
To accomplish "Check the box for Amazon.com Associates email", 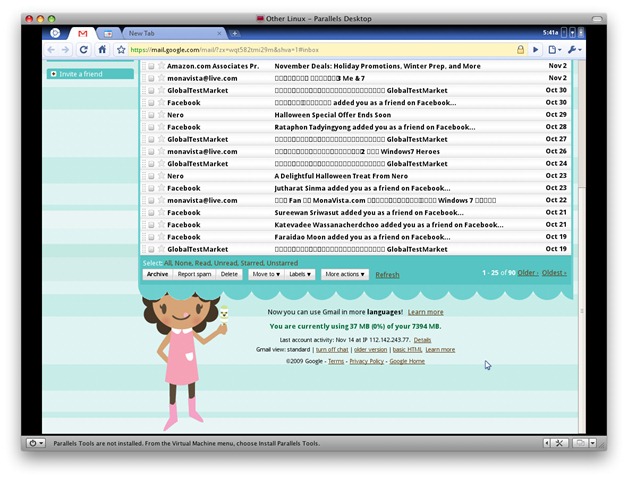I will tap(151, 66).
